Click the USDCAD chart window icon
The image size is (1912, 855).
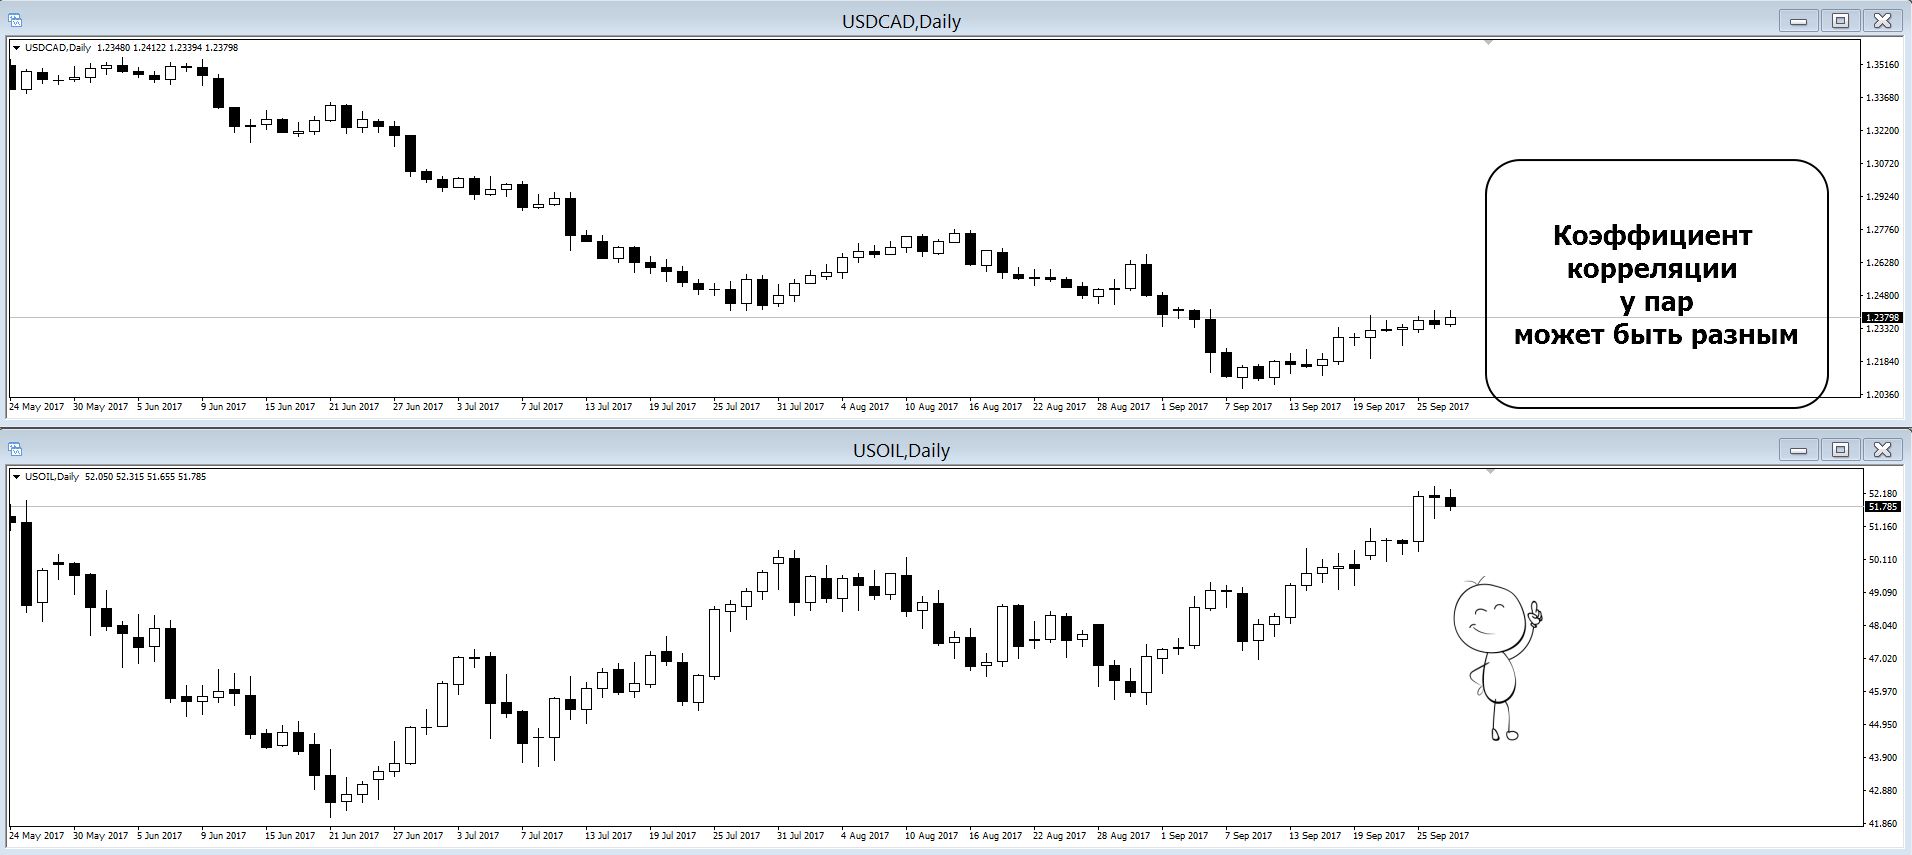coord(15,21)
